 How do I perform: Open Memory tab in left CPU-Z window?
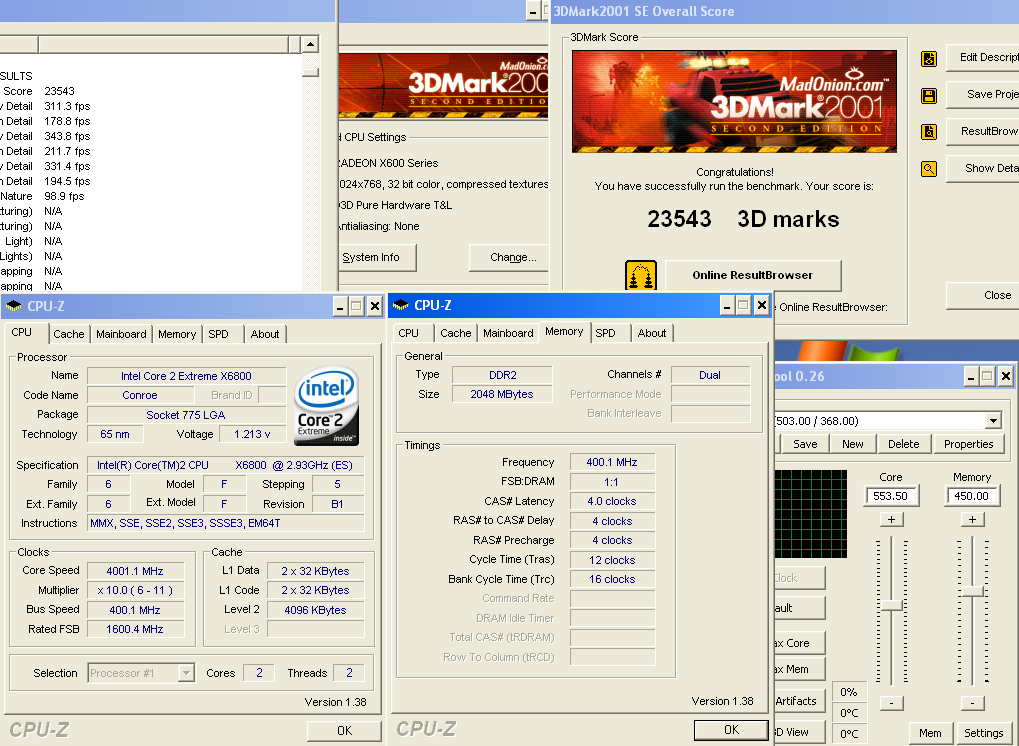click(x=177, y=334)
